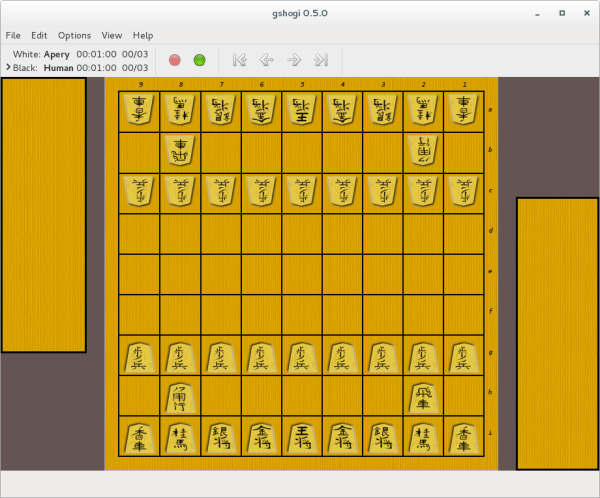Screen dimensions: 600x498
Task: Click the empty square 5e on board
Action: [302, 274]
